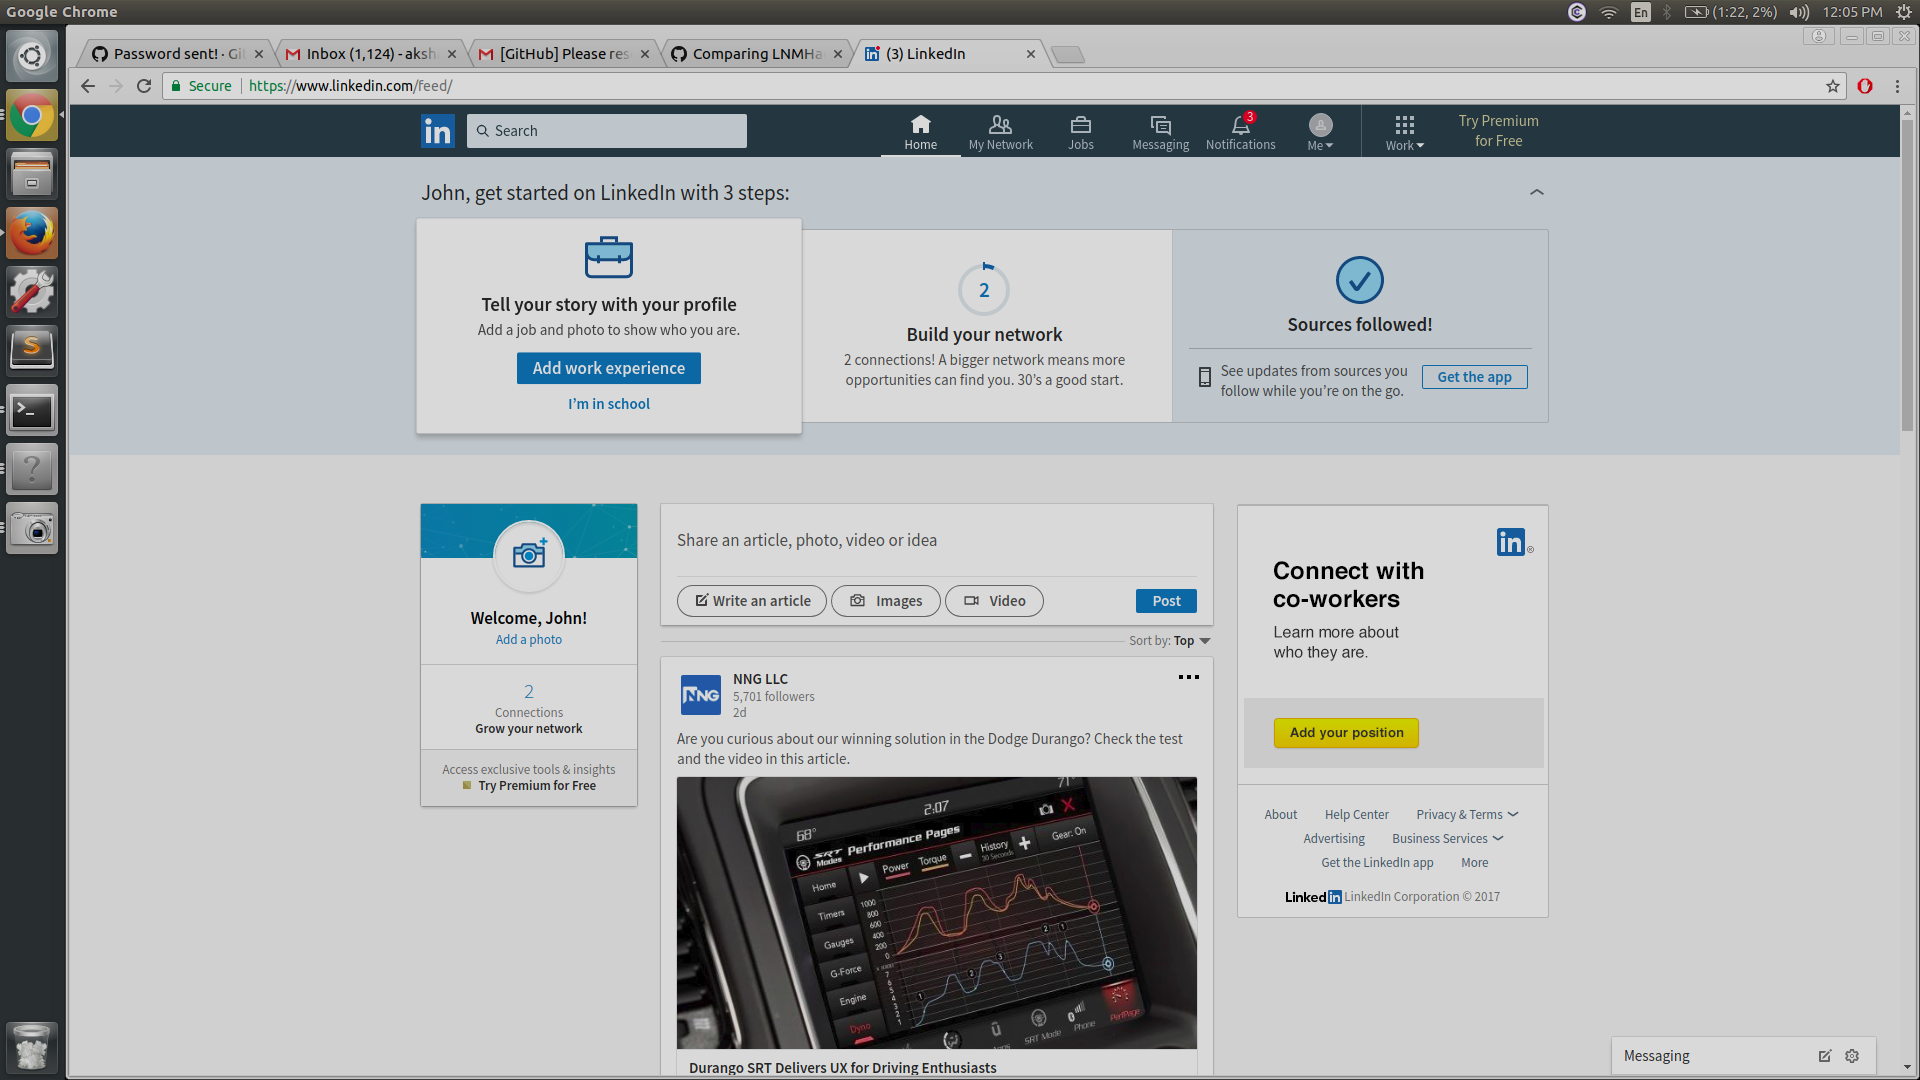1920x1080 pixels.
Task: Open NNG LLC post options menu
Action: pos(1188,677)
